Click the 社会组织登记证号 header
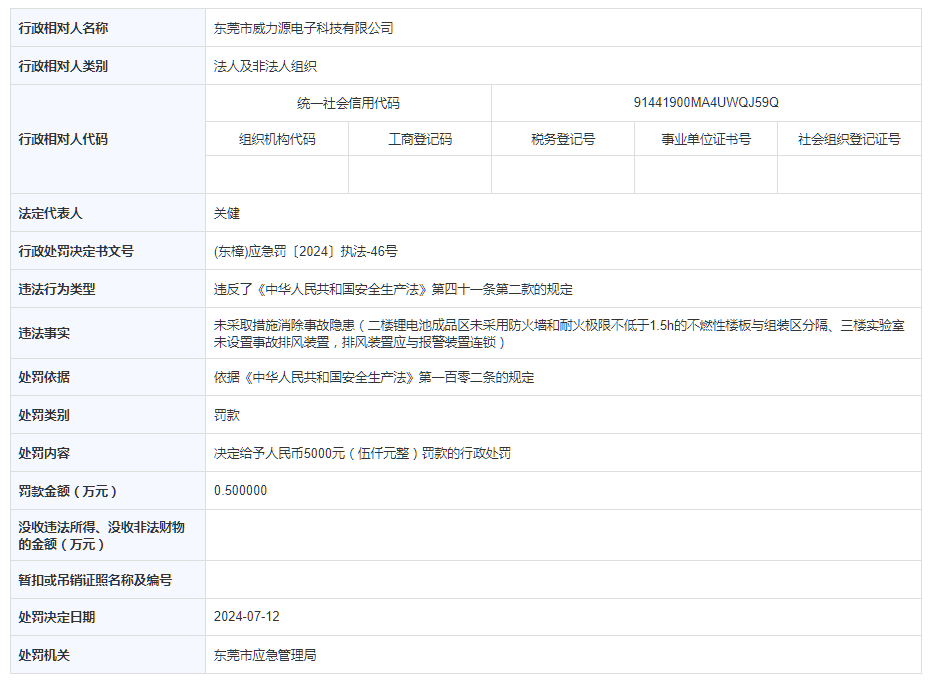Image resolution: width=933 pixels, height=686 pixels. [850, 139]
